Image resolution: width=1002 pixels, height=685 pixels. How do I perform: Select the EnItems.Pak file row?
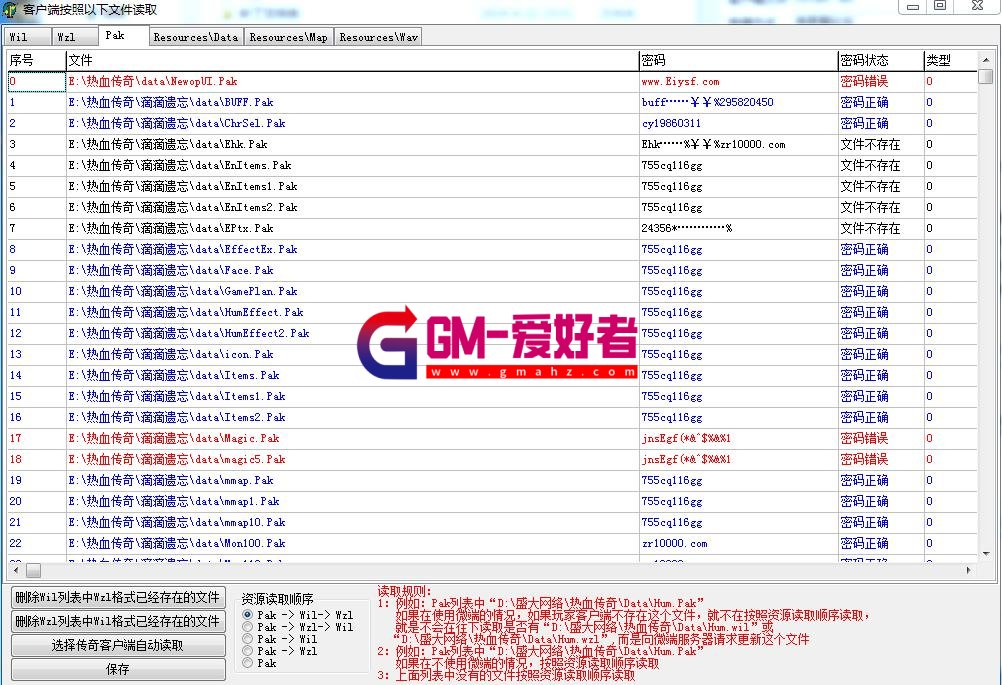pos(491,165)
